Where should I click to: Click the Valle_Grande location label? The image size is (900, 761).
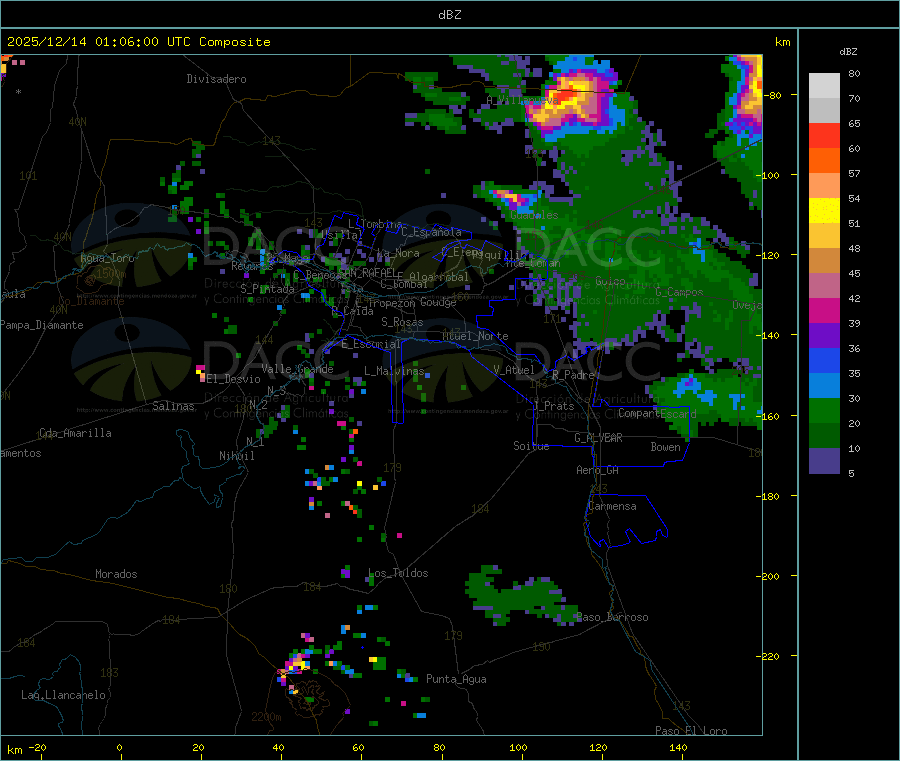[x=297, y=369]
